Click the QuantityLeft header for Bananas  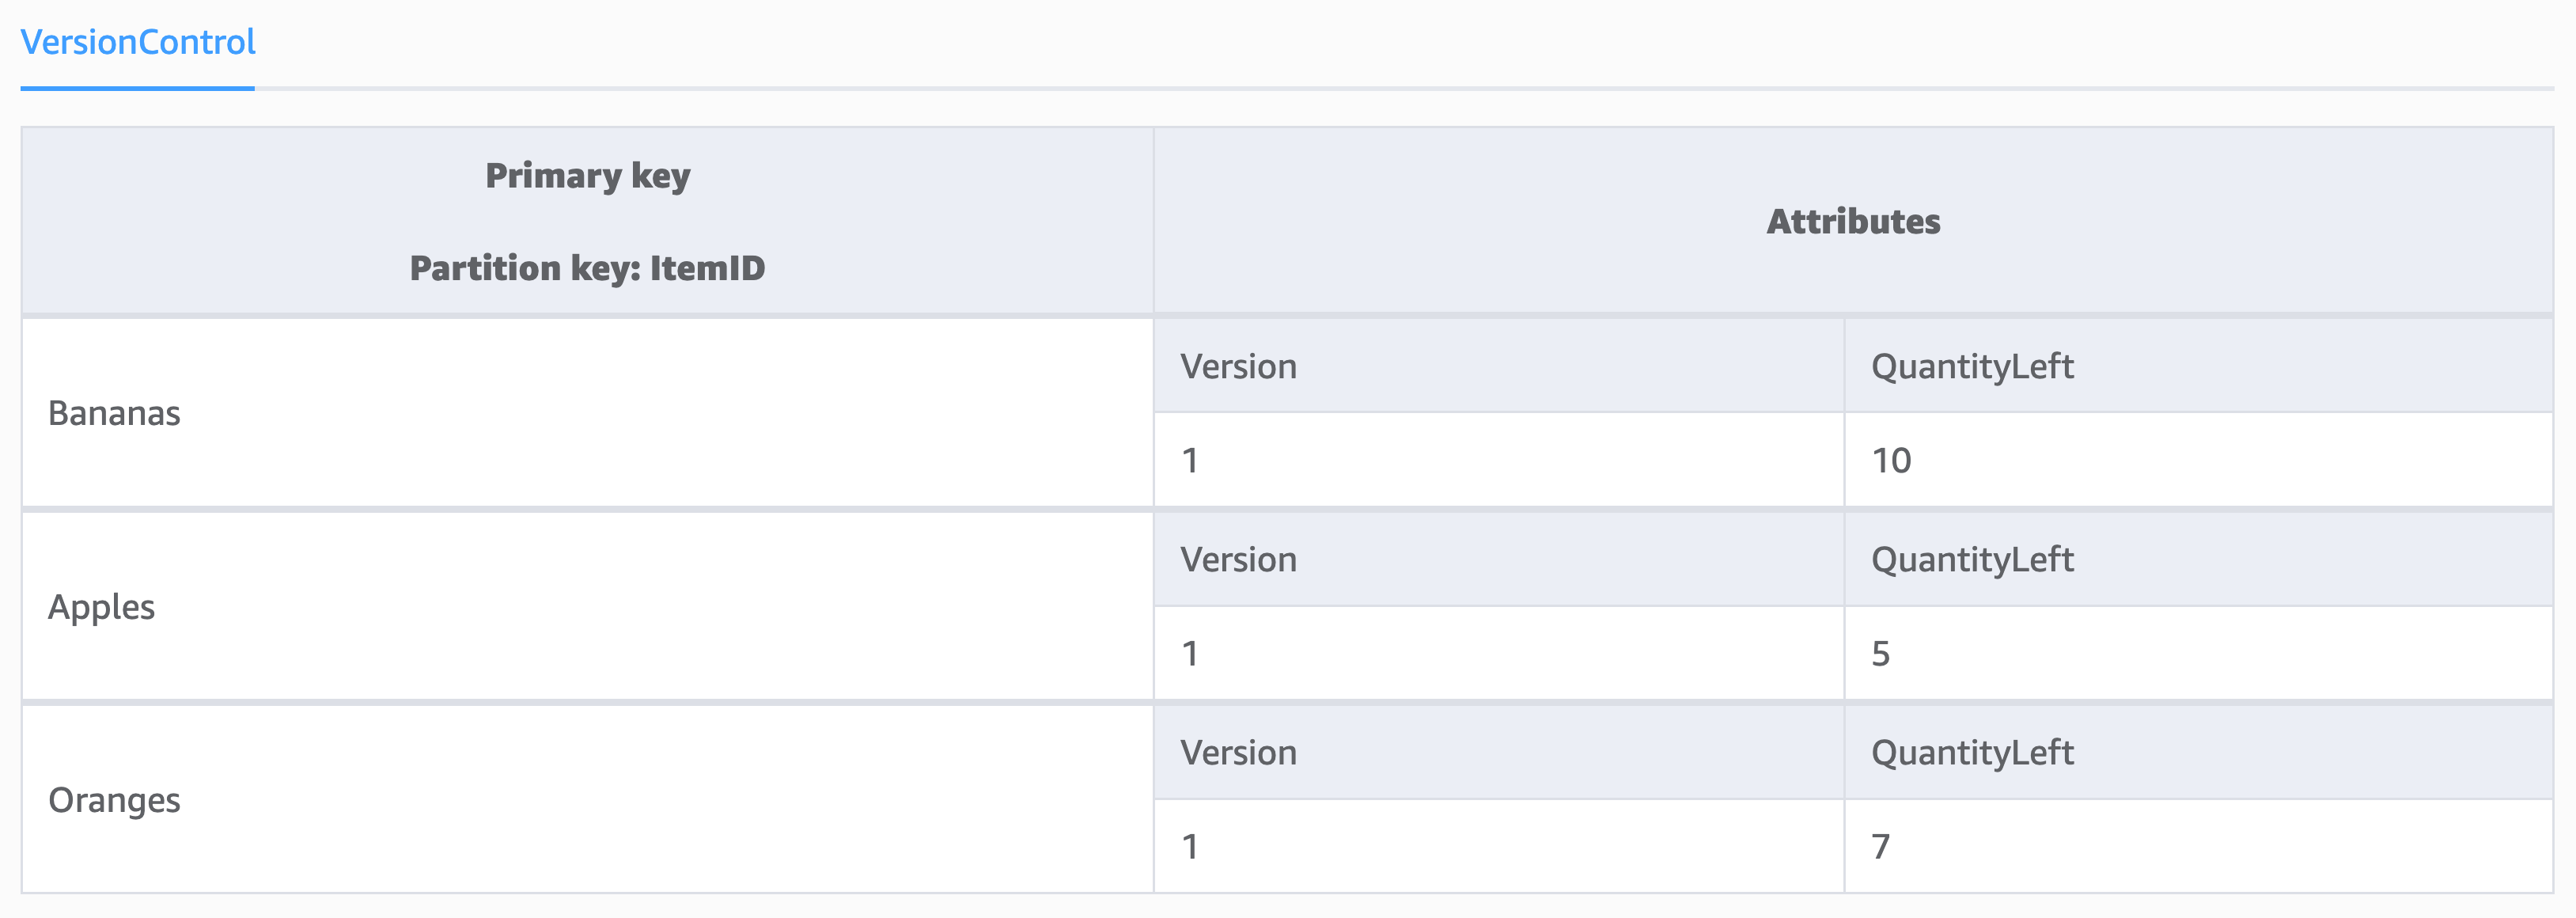point(1972,366)
